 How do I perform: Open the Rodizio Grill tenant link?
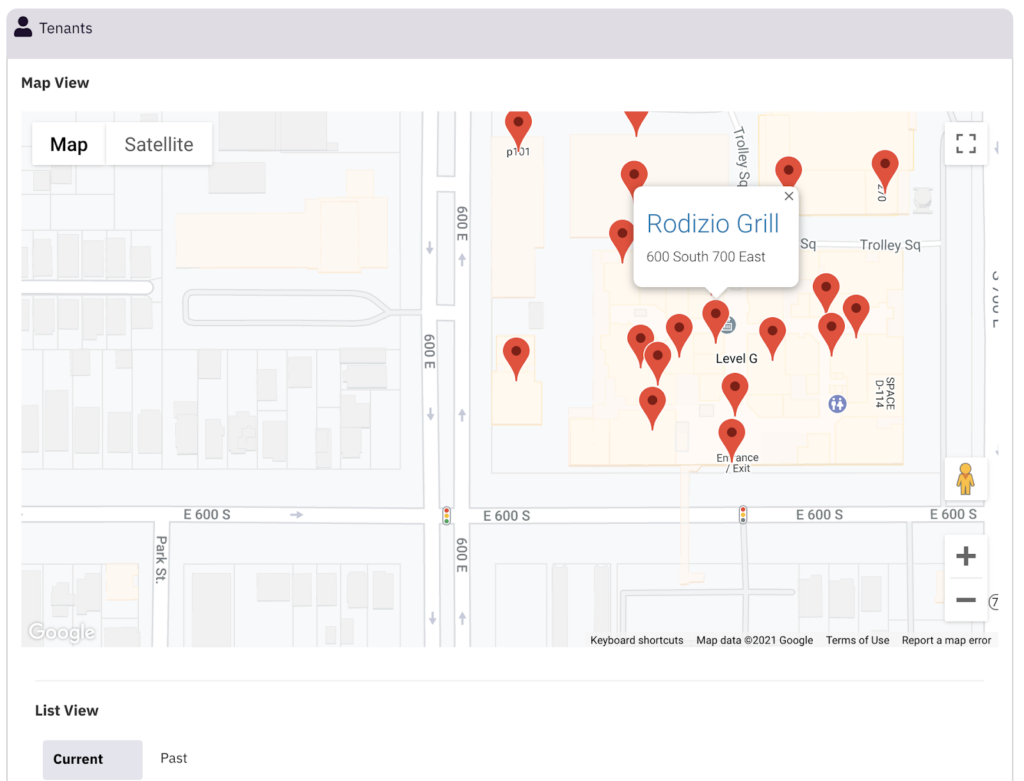(x=712, y=224)
